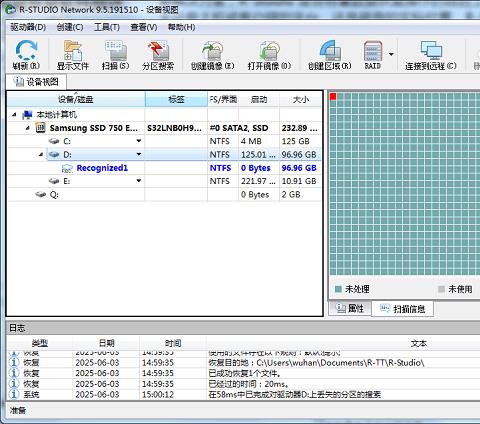Open the 工具(T) menu
Screen dimensions: 480x424
107,27
